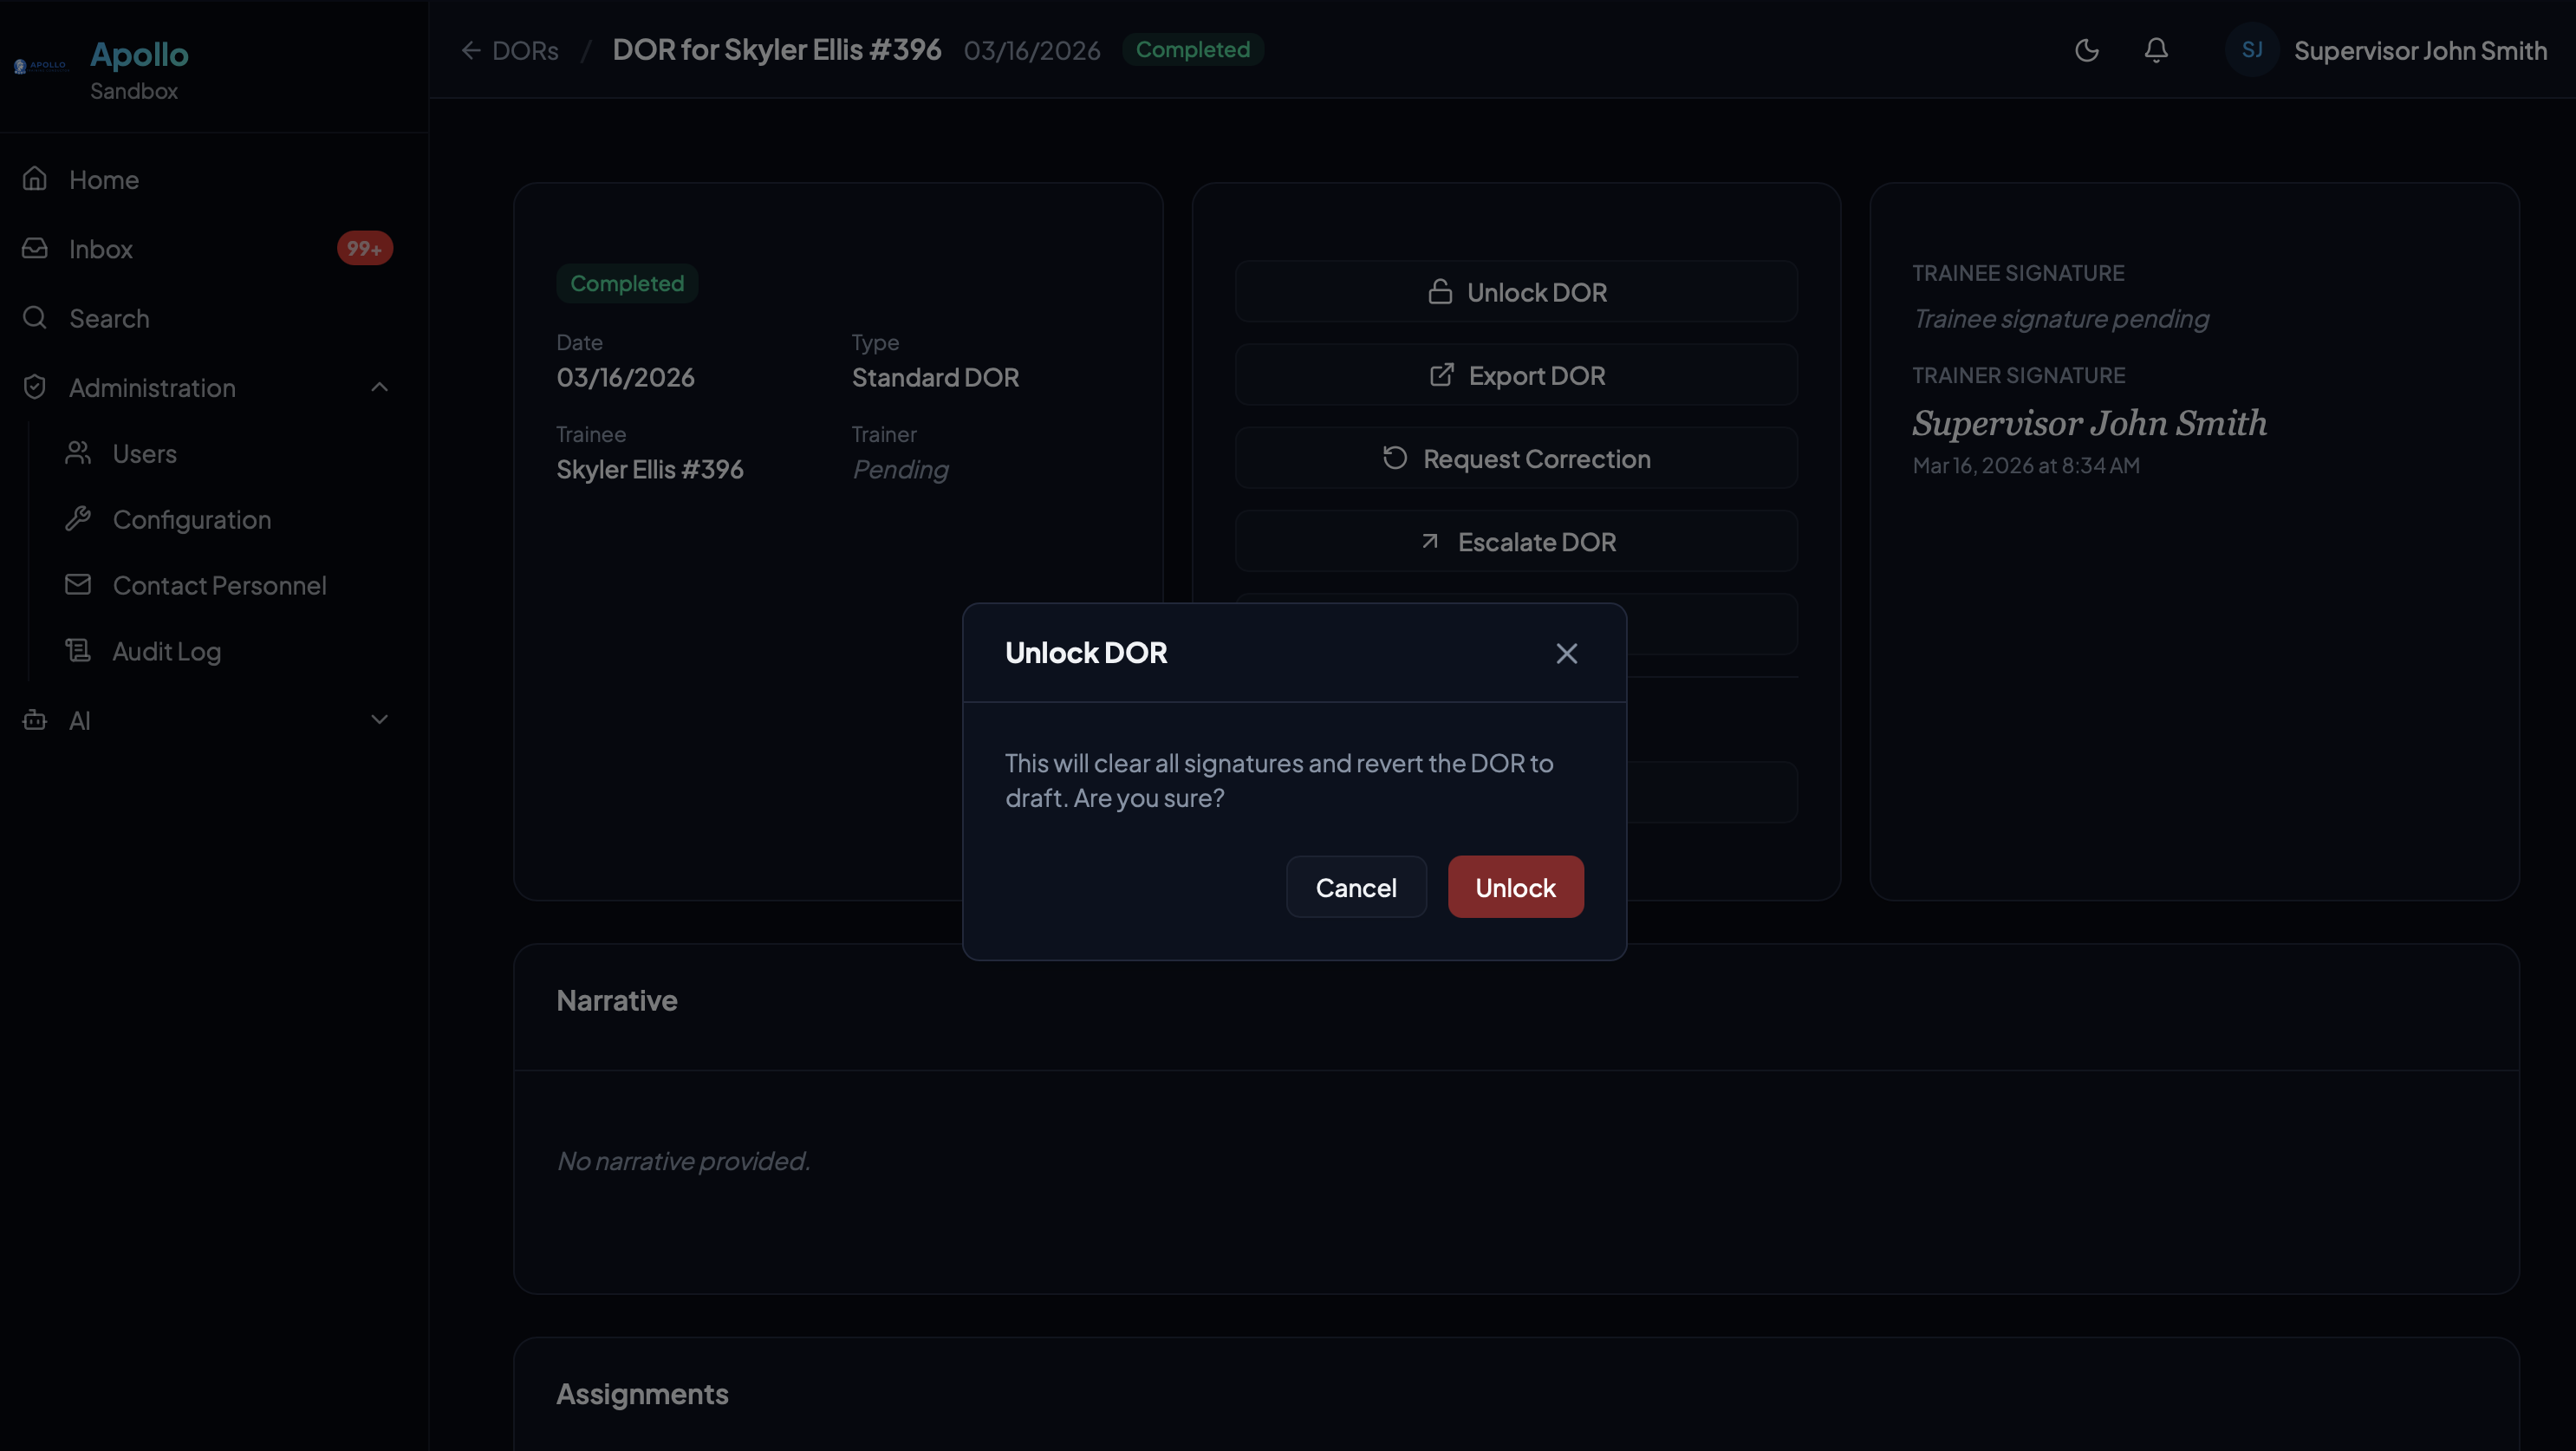Click the Administration shield icon
The width and height of the screenshot is (2576, 1451).
(34, 387)
